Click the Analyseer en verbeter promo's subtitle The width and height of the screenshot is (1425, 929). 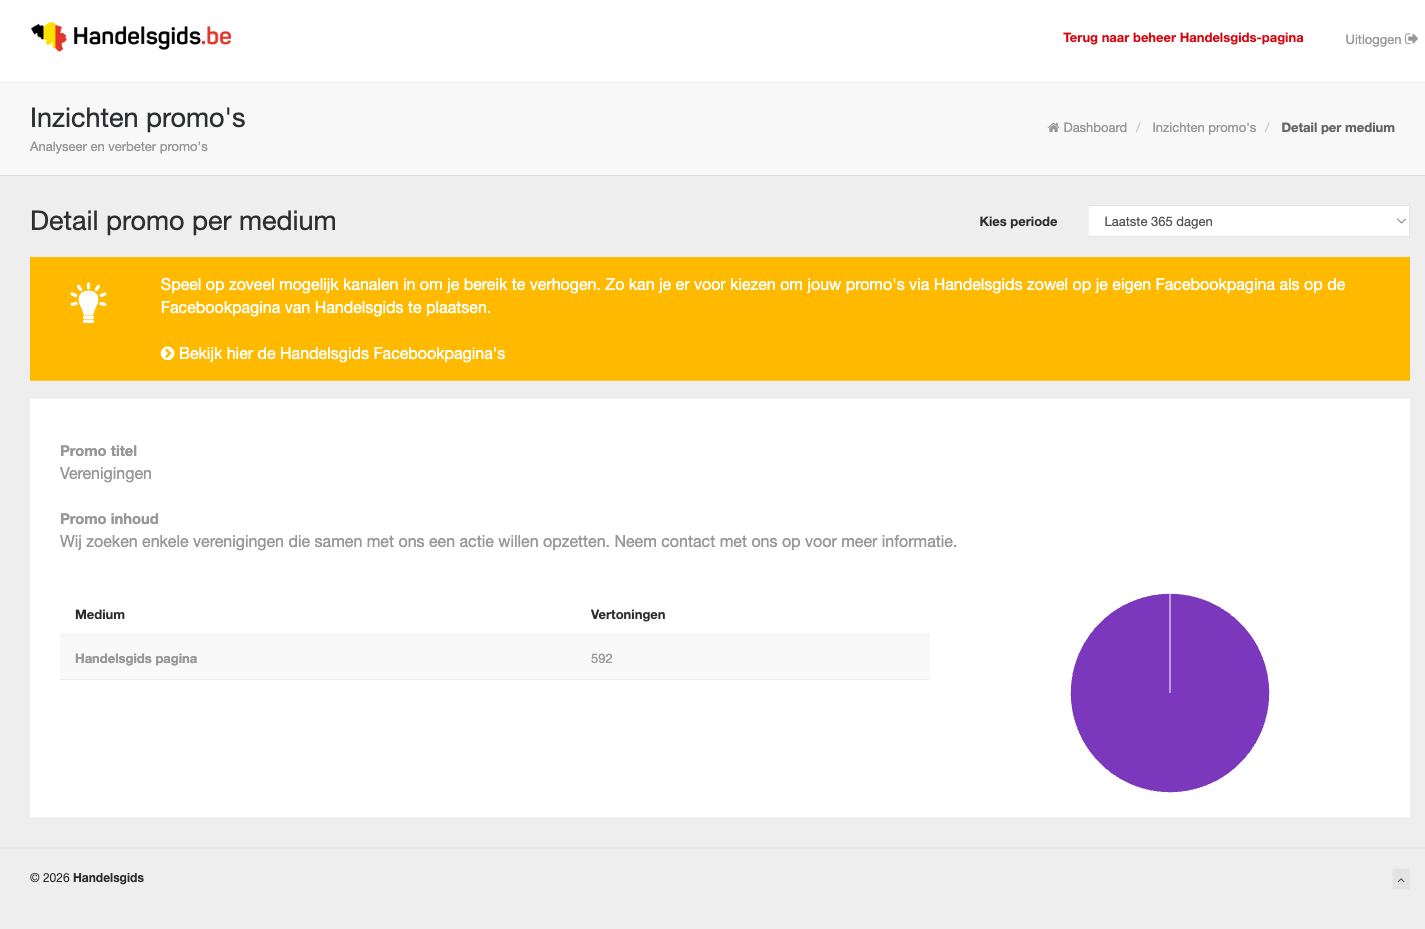(x=119, y=147)
